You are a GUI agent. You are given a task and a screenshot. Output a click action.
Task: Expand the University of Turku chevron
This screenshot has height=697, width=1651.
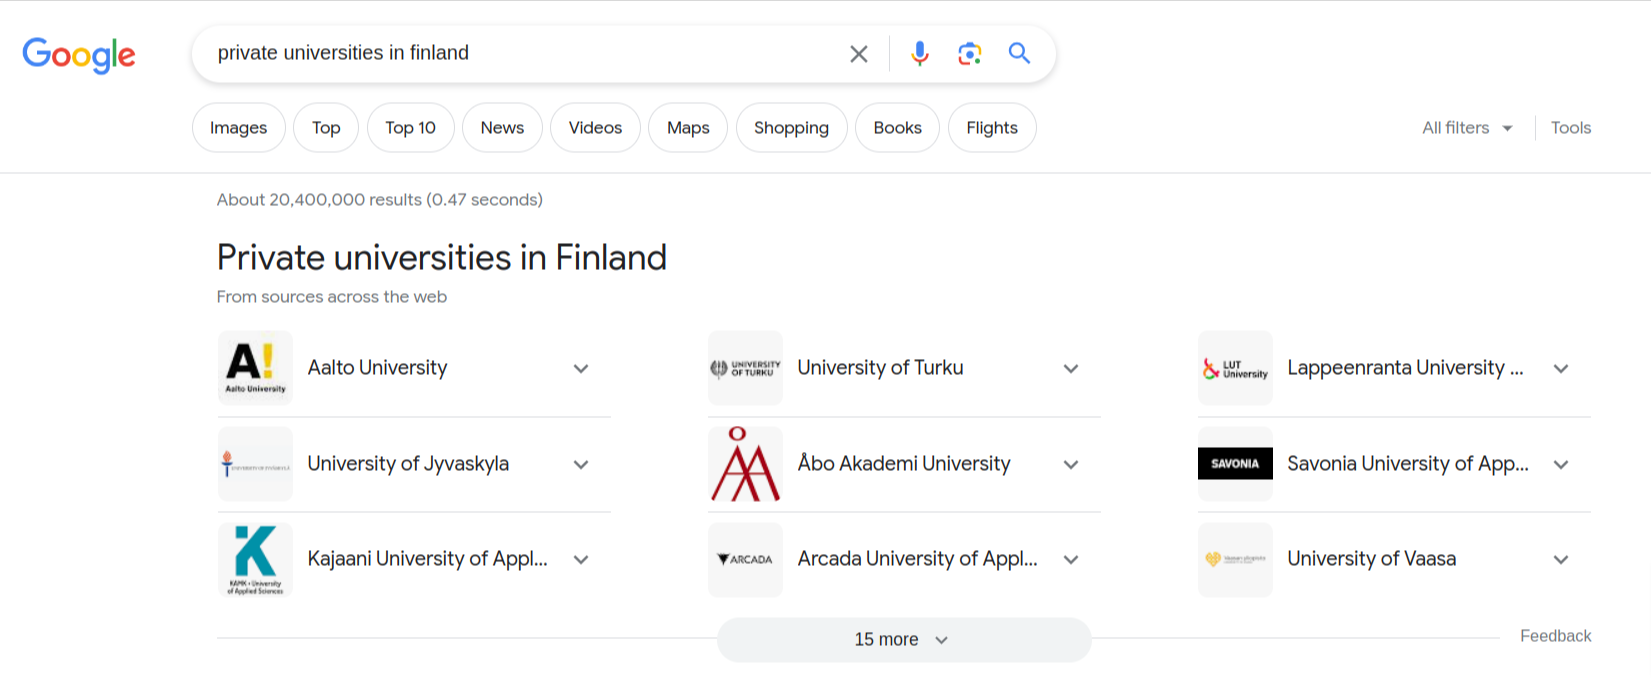(x=1071, y=369)
